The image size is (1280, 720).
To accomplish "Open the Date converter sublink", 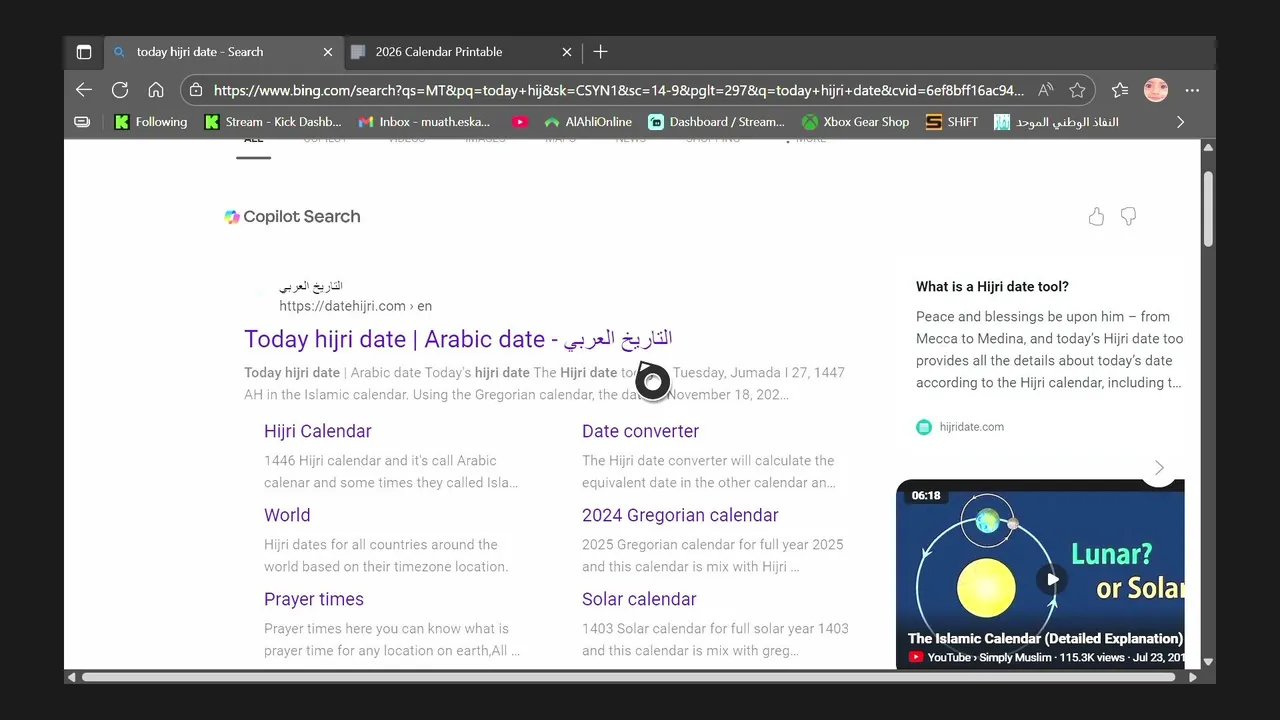I will point(640,431).
